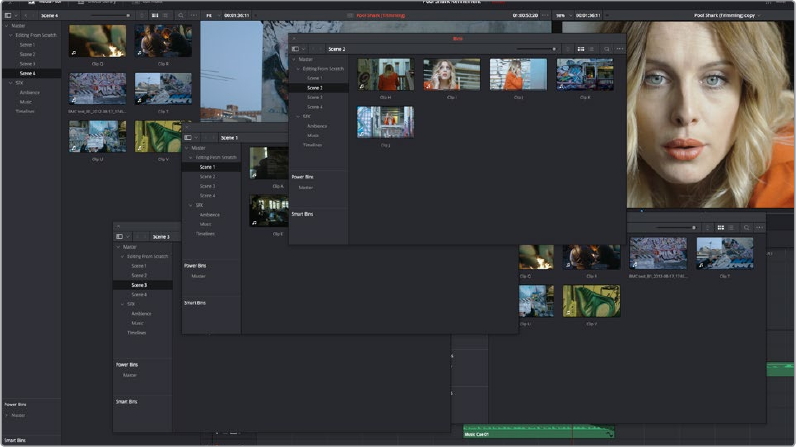
Task: Select Scene 1 bin in main Media Pool
Action: (27, 45)
